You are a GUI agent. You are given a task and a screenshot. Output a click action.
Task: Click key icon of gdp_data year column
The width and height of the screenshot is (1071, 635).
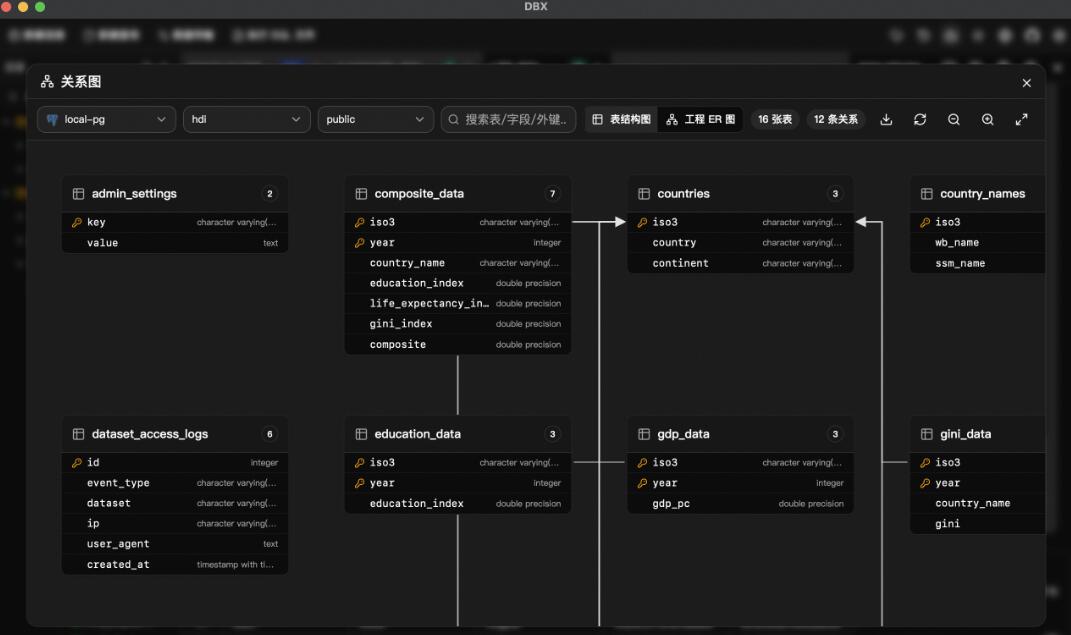click(642, 483)
